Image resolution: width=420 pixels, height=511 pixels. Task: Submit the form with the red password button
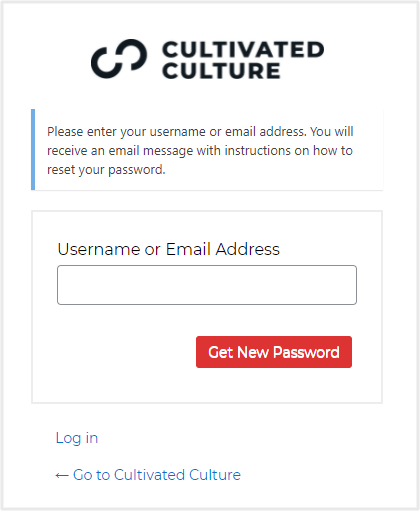tap(274, 352)
